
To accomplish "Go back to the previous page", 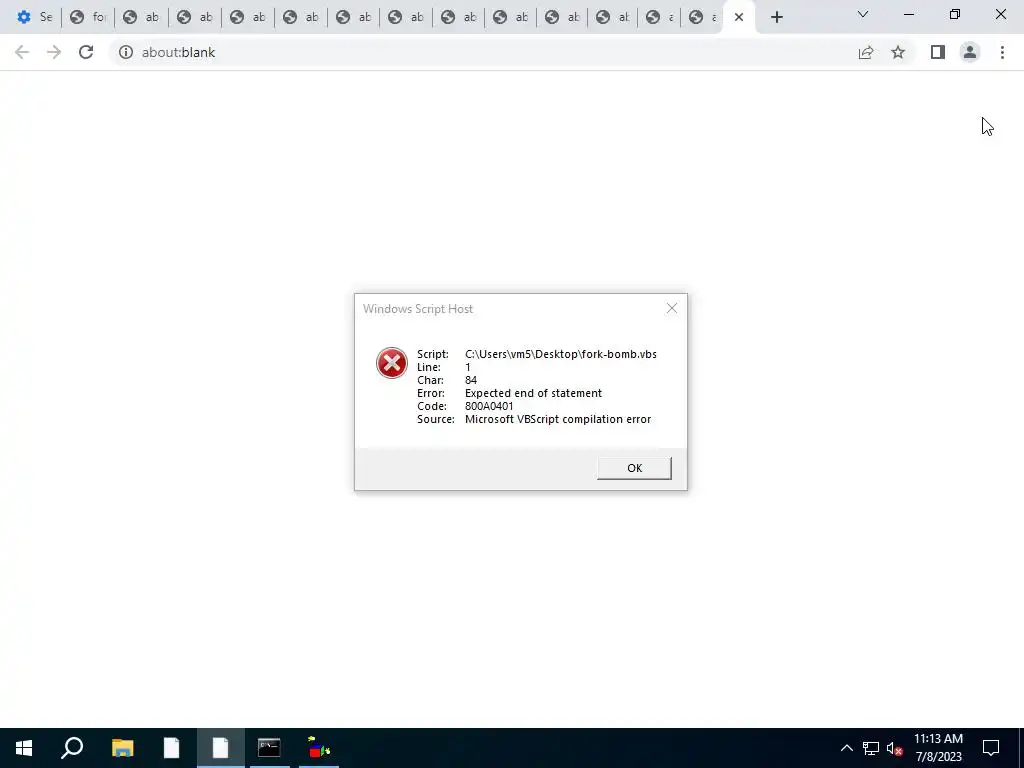I will 22,52.
